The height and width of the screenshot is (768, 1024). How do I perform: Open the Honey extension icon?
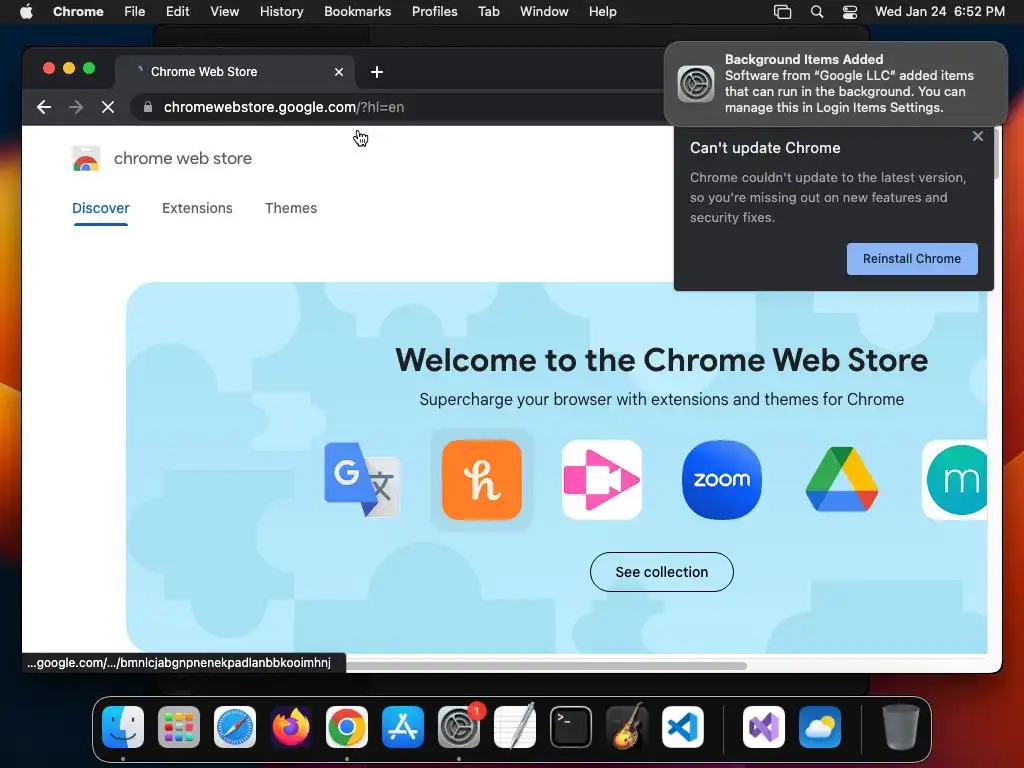click(x=482, y=479)
